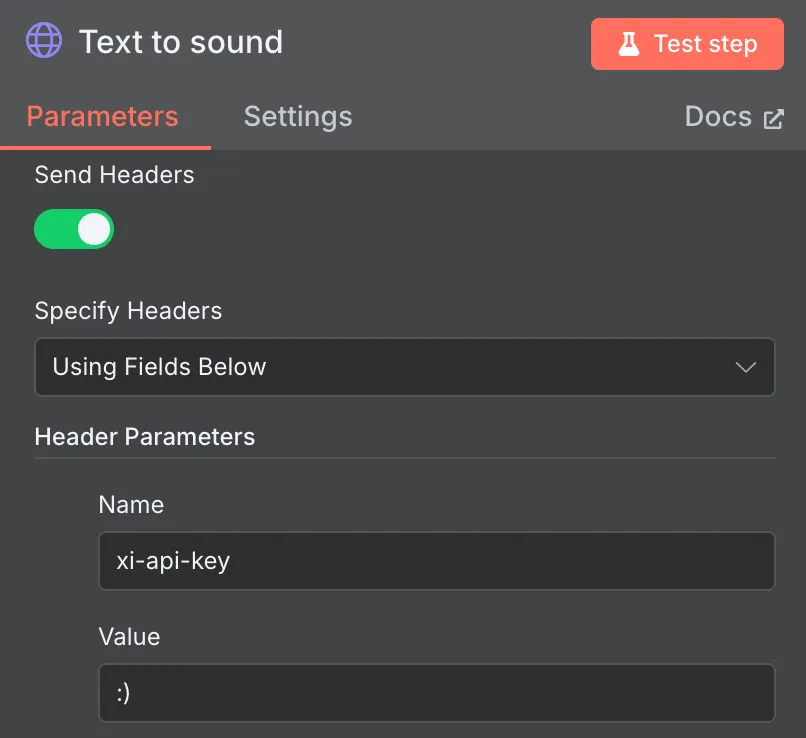Screen dimensions: 806x738
Task: Click the Send Headers label text
Action: pos(114,175)
